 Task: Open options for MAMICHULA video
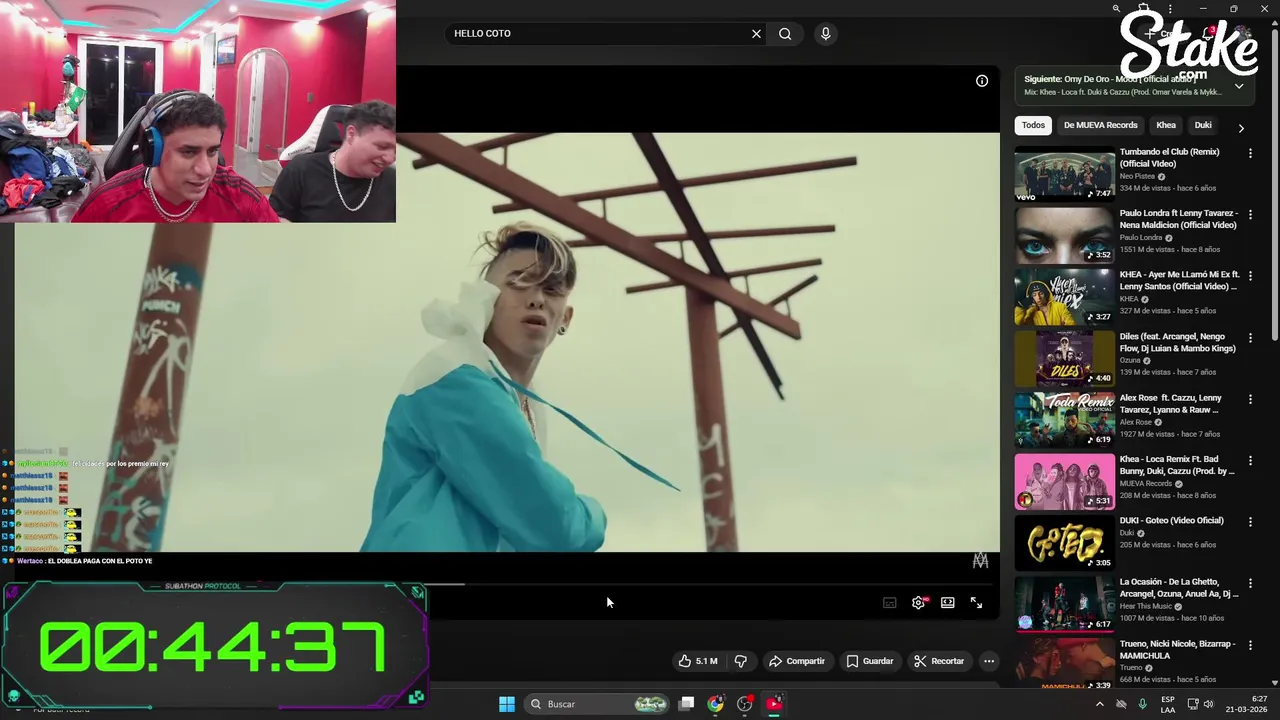[x=1250, y=645]
